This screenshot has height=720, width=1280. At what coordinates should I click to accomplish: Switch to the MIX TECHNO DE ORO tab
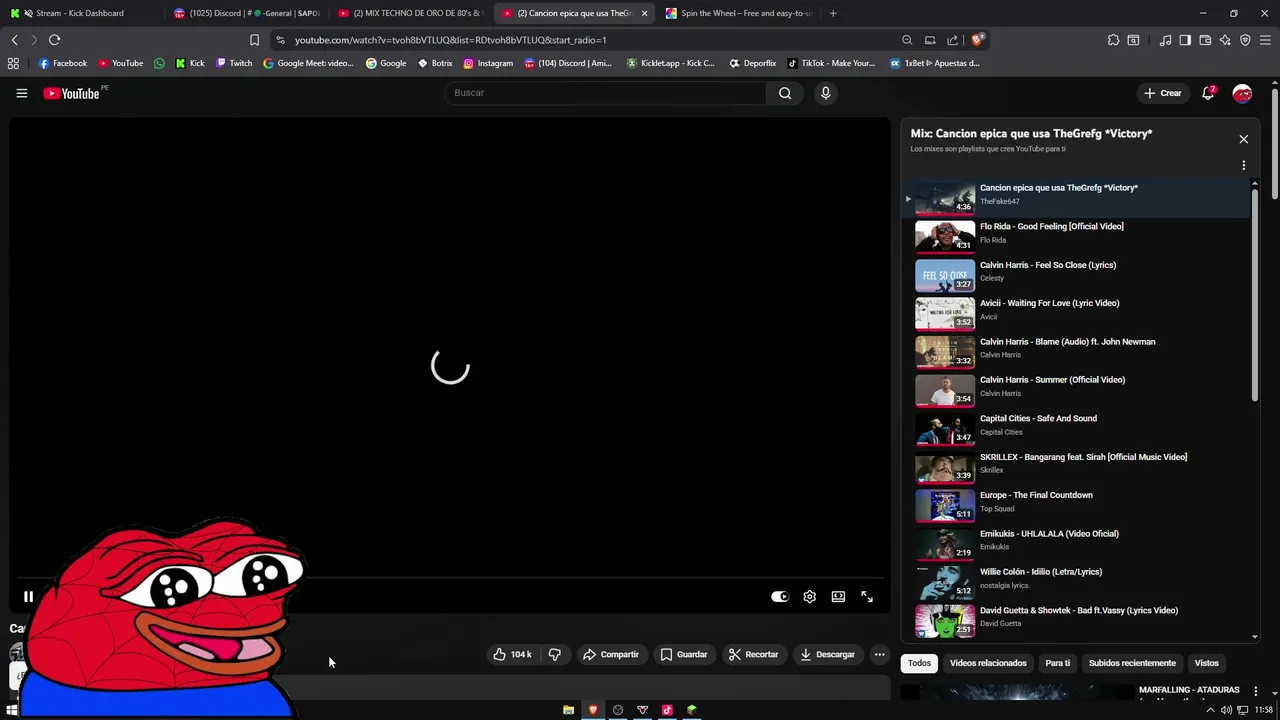click(410, 13)
